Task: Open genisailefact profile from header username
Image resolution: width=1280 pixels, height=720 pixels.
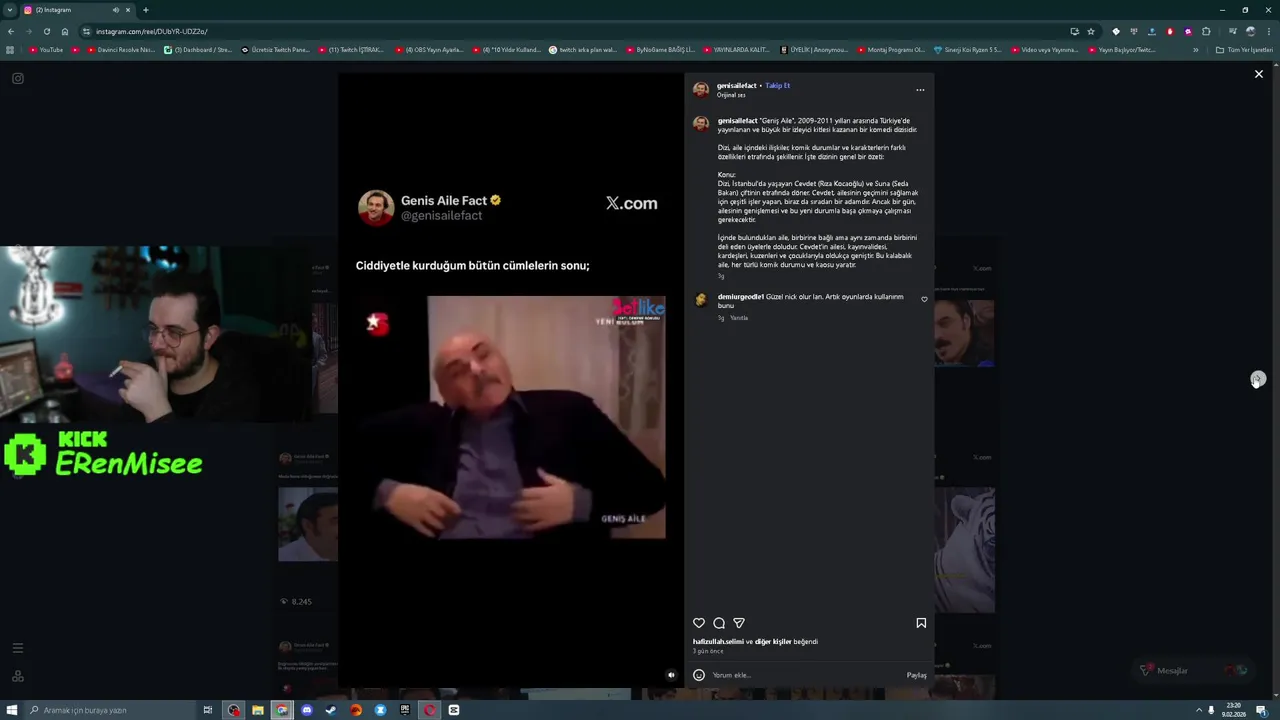Action: pos(736,86)
